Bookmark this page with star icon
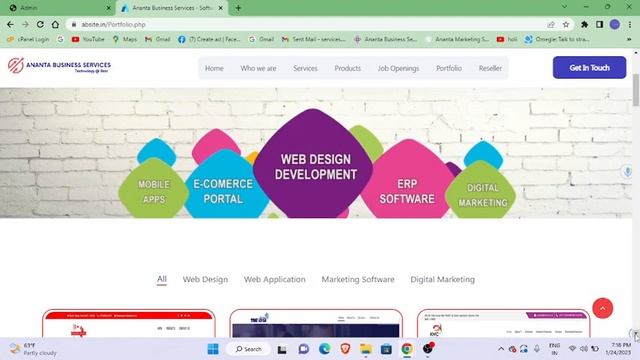This screenshot has width=640, height=360. (566, 24)
